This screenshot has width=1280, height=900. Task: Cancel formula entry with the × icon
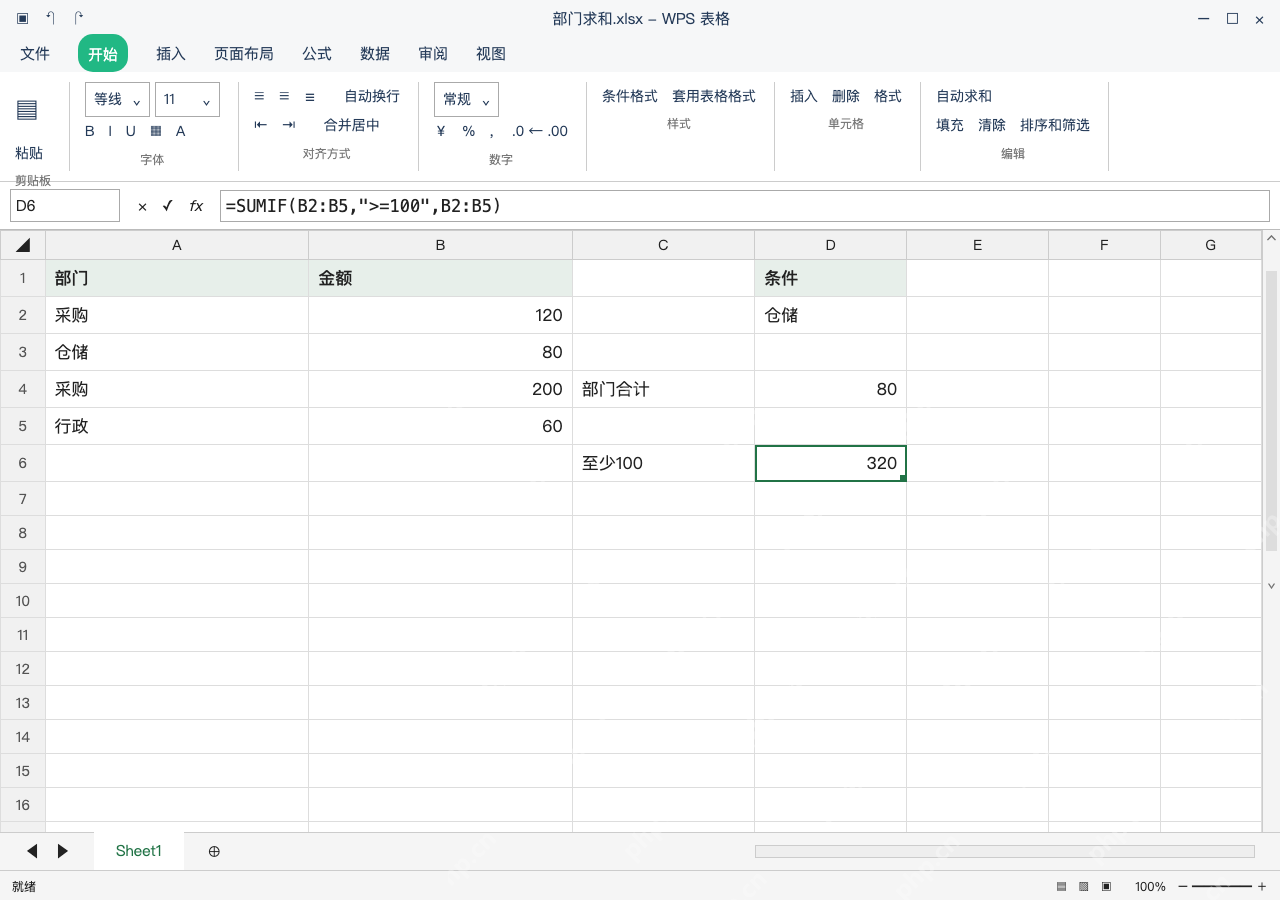(x=142, y=206)
